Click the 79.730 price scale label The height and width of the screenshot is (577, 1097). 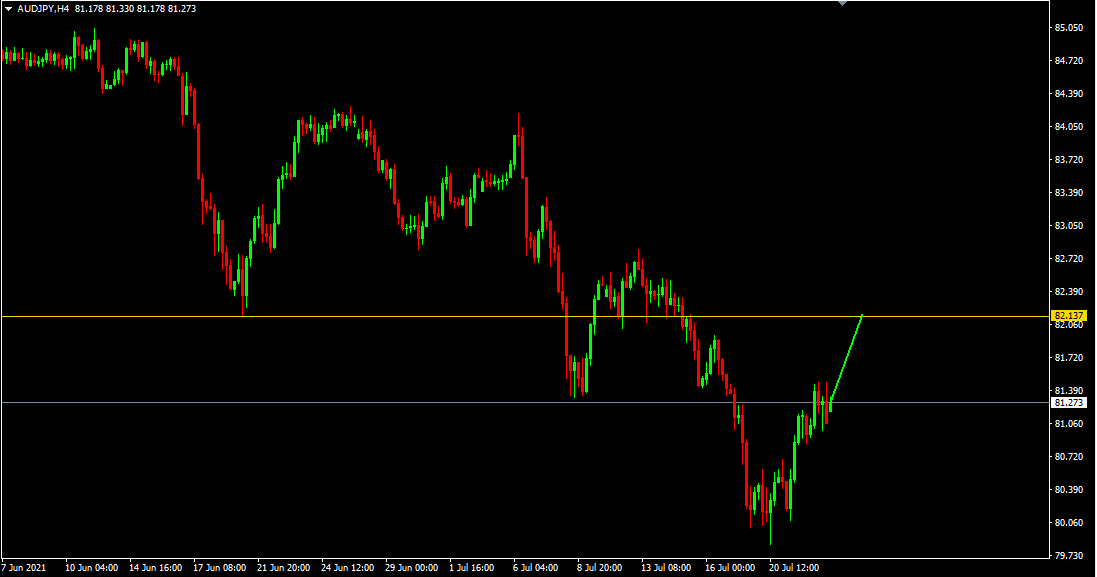coord(1069,556)
